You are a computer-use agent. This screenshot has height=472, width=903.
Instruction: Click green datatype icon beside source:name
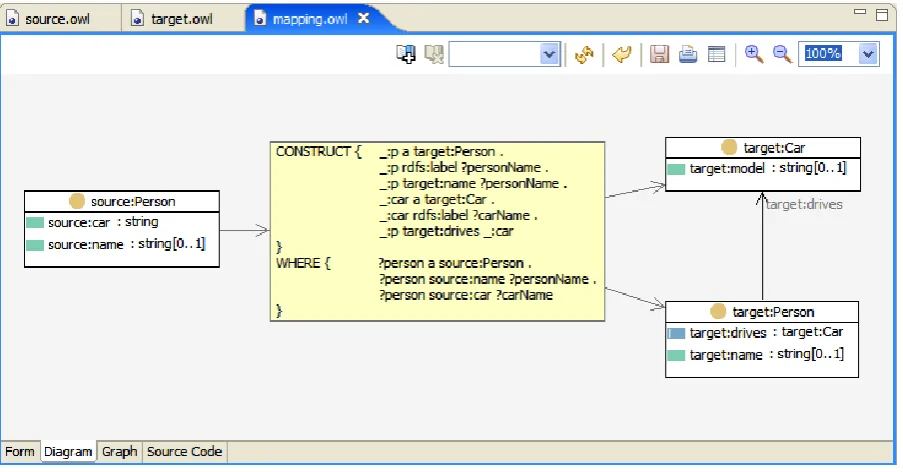pyautogui.click(x=35, y=245)
